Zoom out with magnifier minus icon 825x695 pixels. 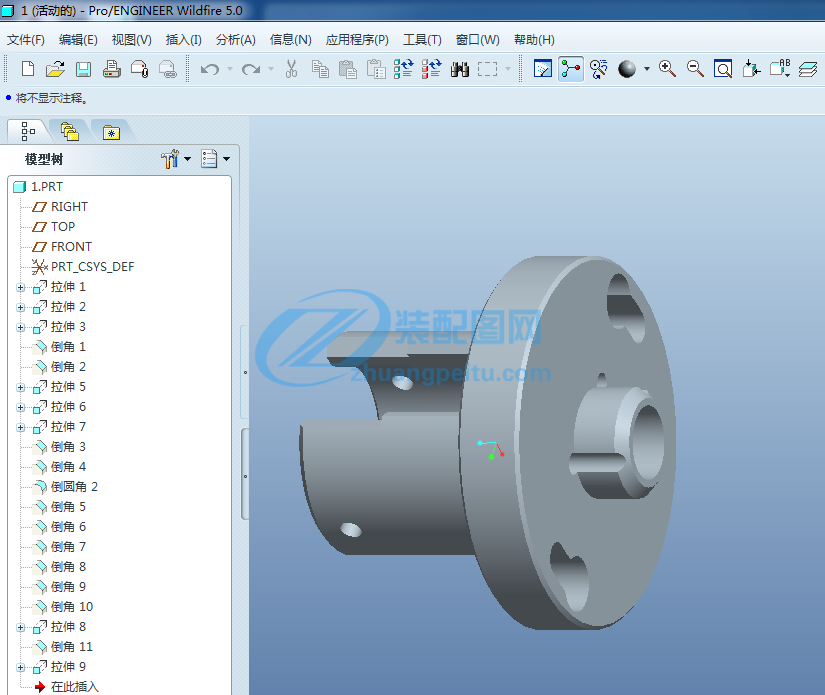click(695, 69)
